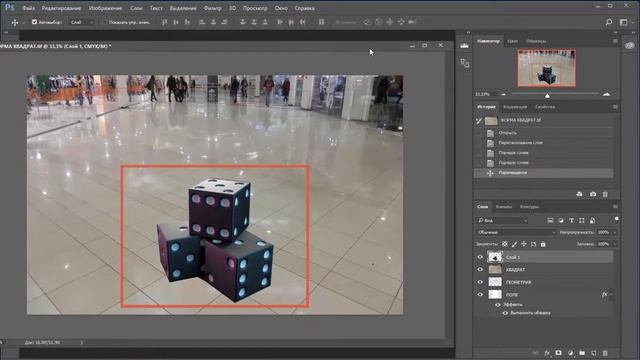This screenshot has height=360, width=640.
Task: Collapse the ПОЛЕ layer effects list arrow
Action: point(611,294)
